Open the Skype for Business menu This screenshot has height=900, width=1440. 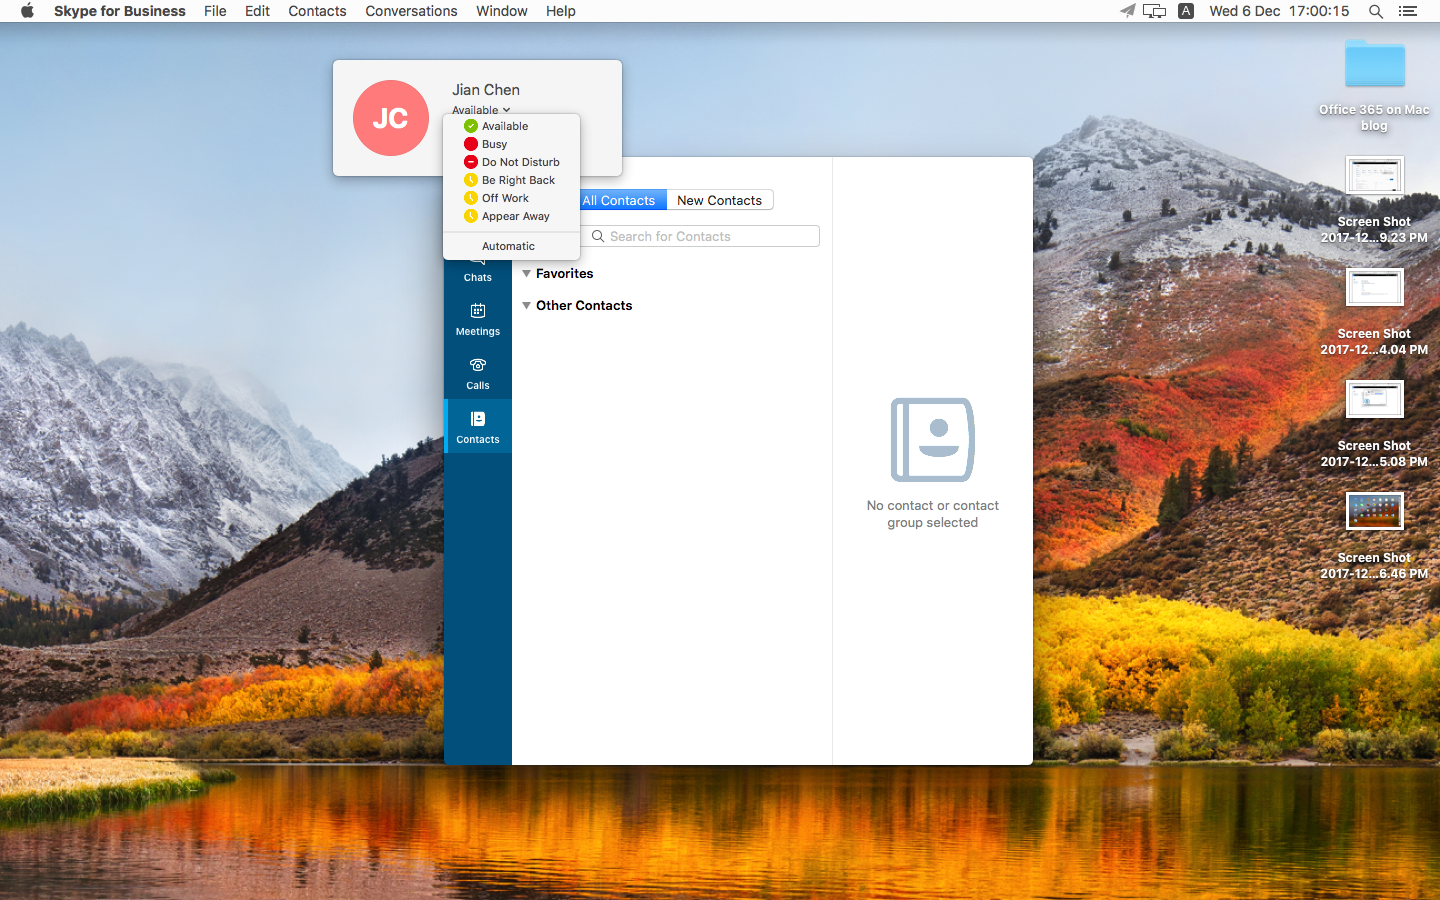119,11
